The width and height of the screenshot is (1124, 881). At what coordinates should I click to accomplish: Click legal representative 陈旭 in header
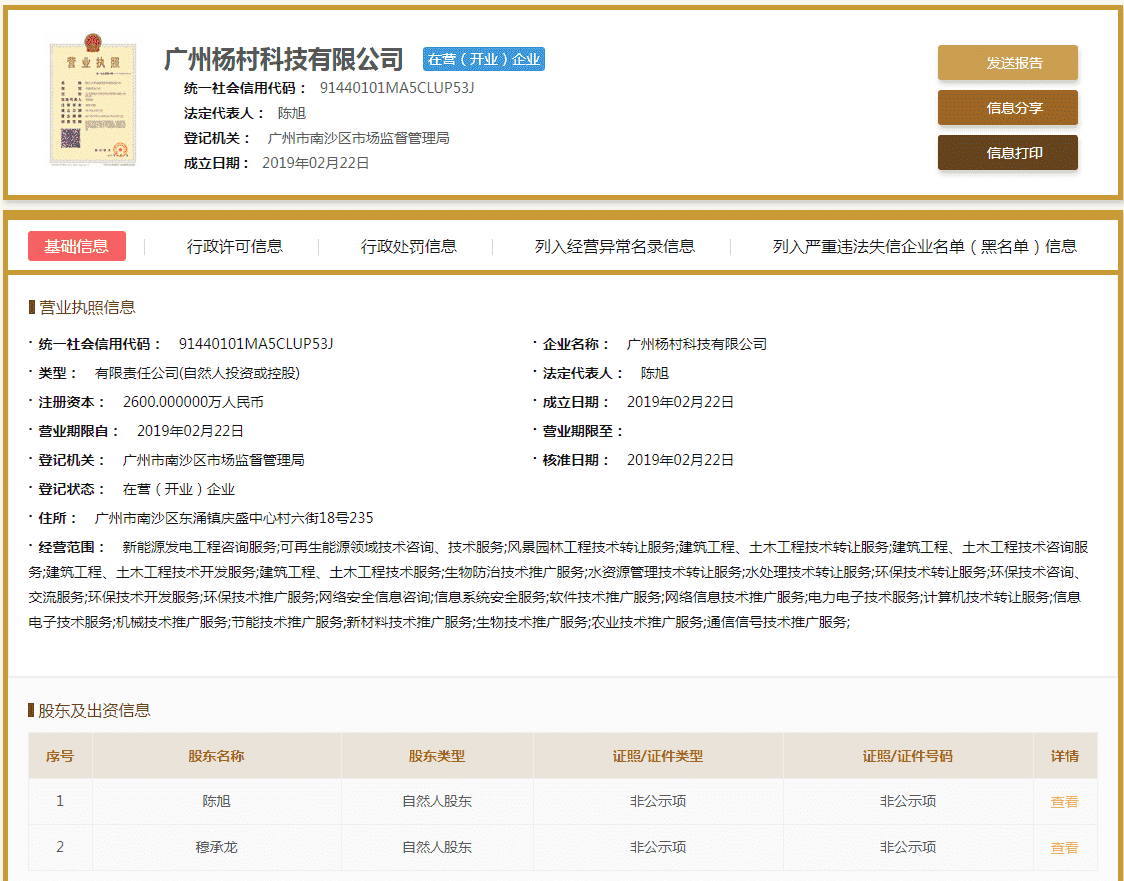pos(292,113)
